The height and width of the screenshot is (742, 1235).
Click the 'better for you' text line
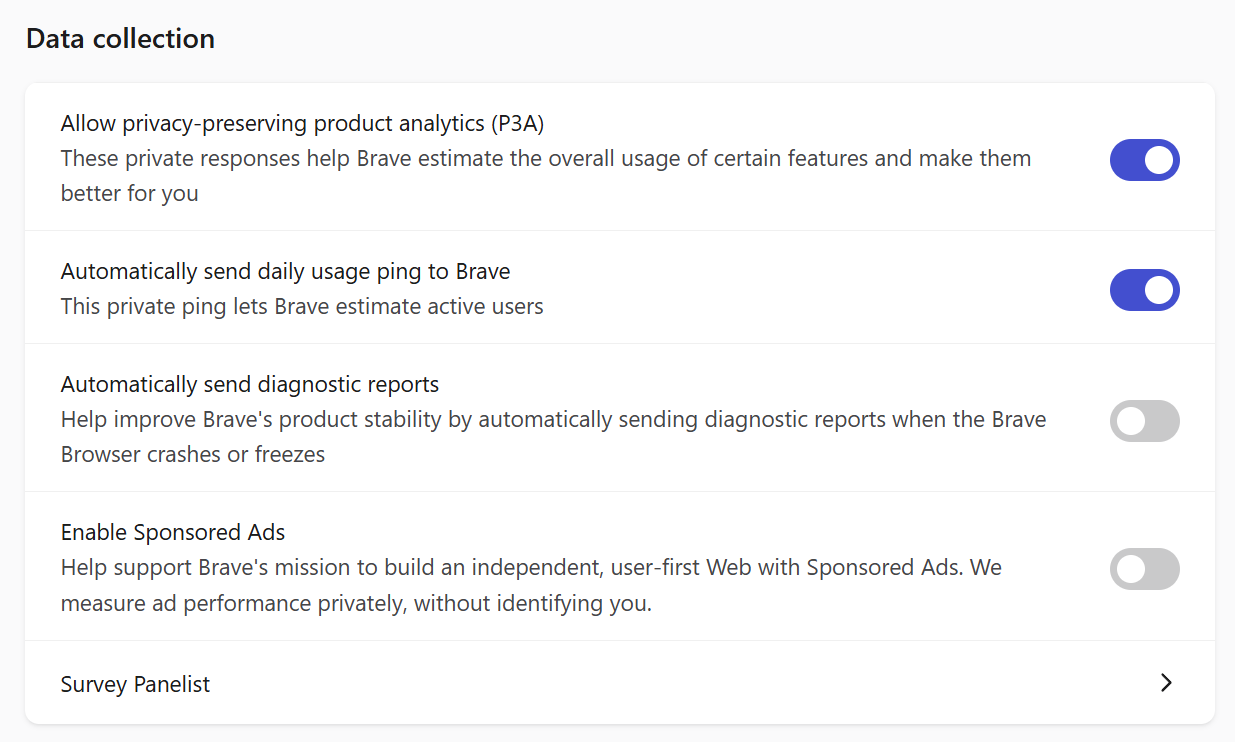[129, 194]
